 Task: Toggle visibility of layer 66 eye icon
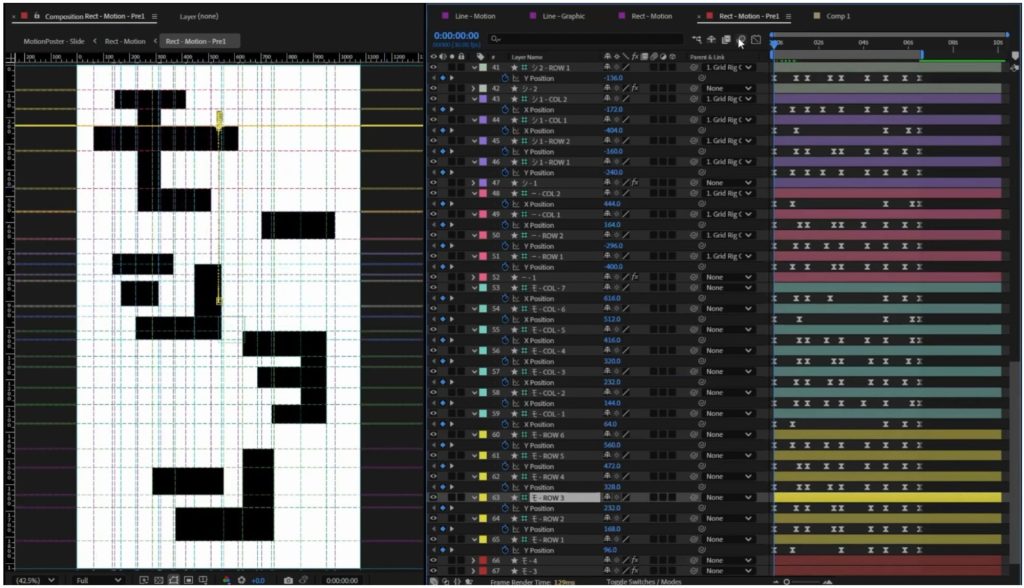pos(433,560)
